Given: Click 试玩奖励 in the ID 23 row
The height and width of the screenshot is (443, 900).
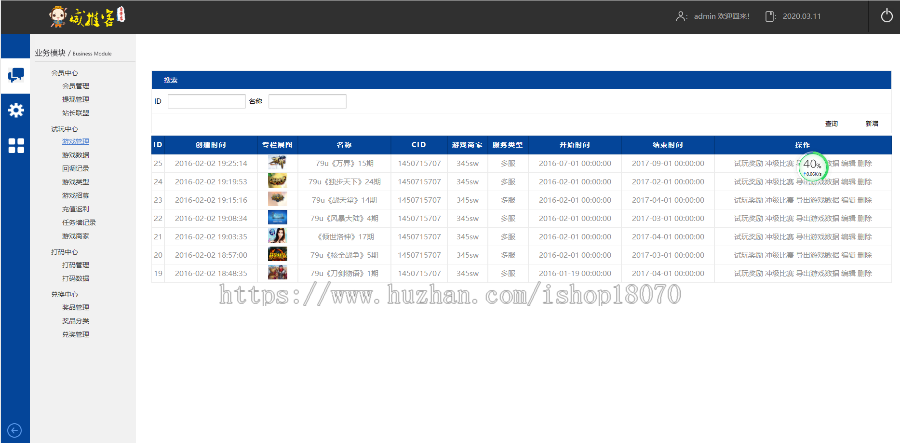Looking at the screenshot, I should (748, 200).
